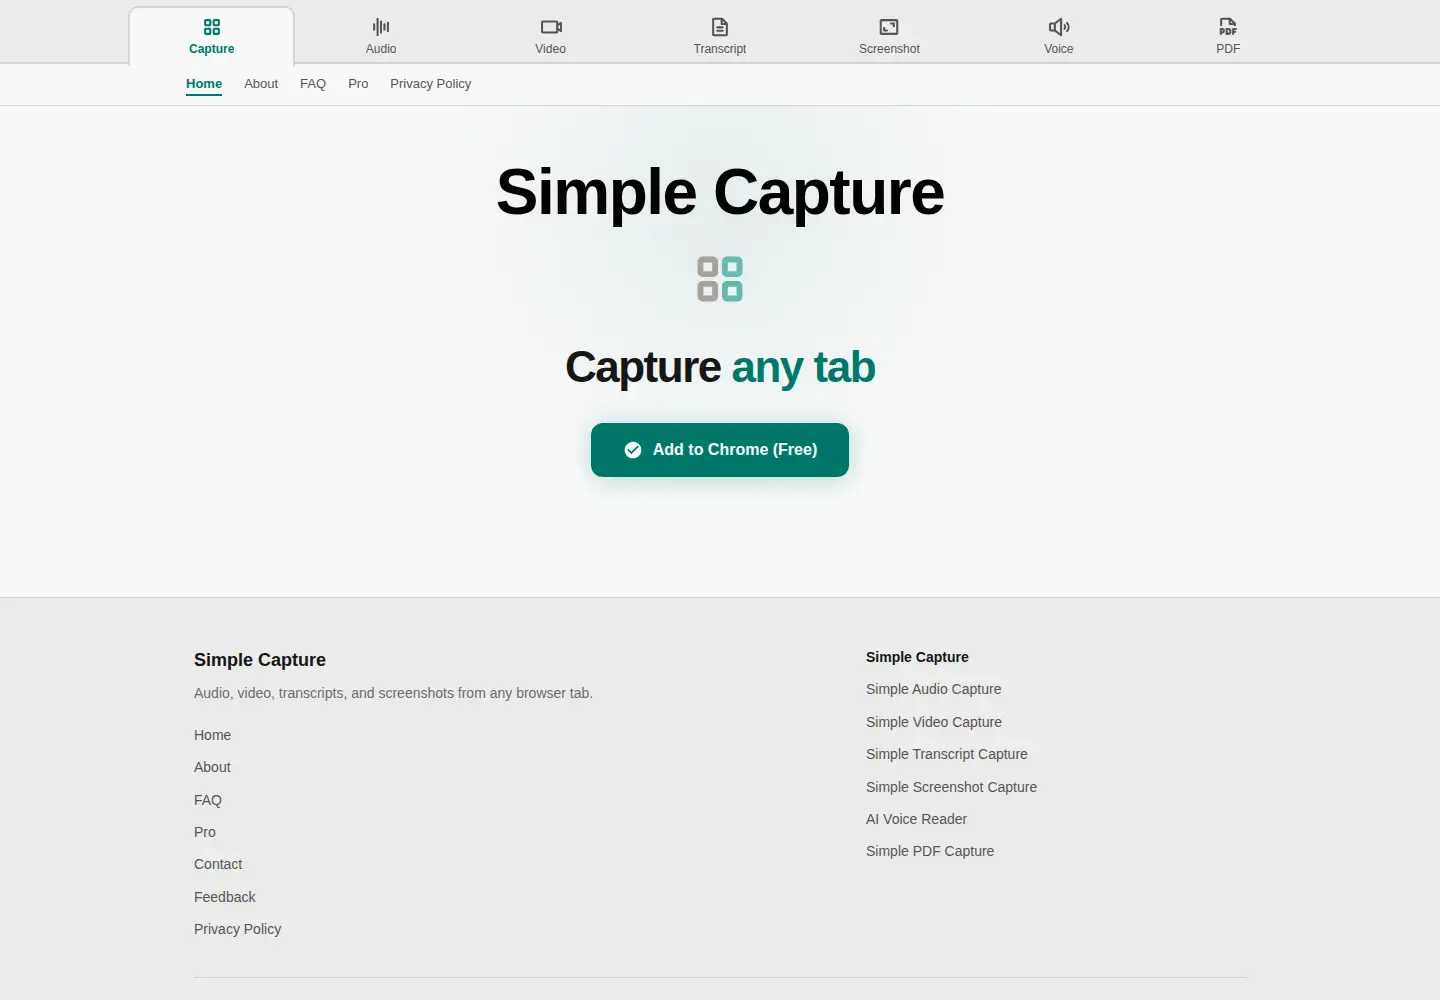The width and height of the screenshot is (1440, 1000).
Task: Click footer Privacy Policy link
Action: 237,929
